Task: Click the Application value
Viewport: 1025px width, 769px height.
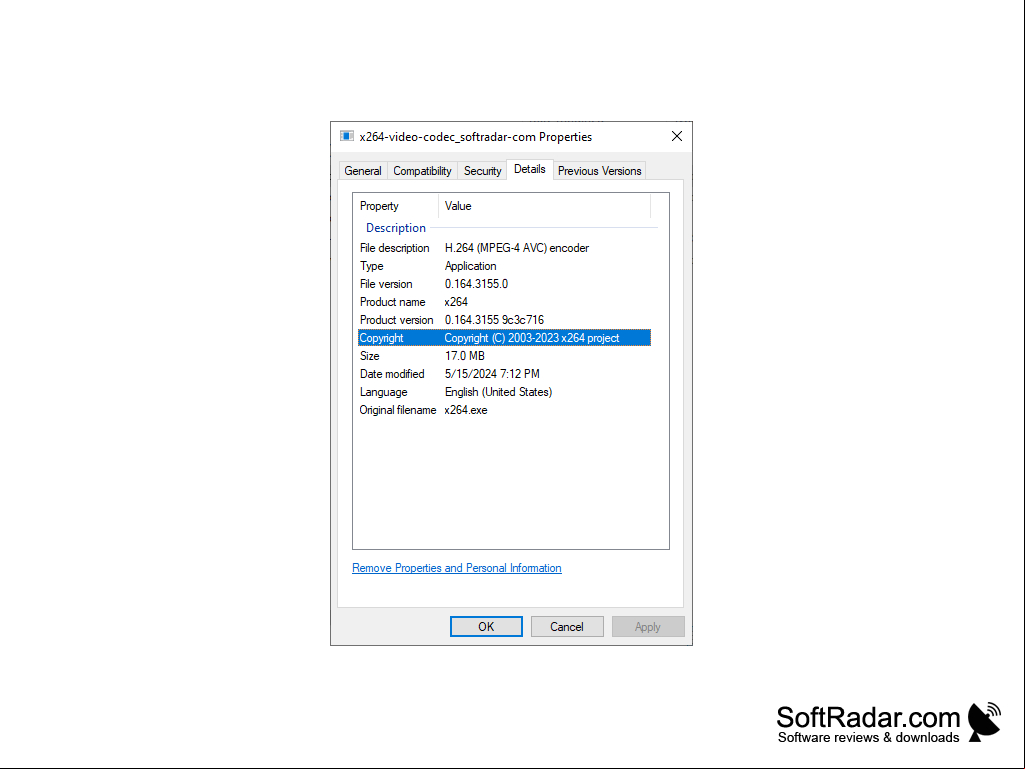Action: [471, 266]
